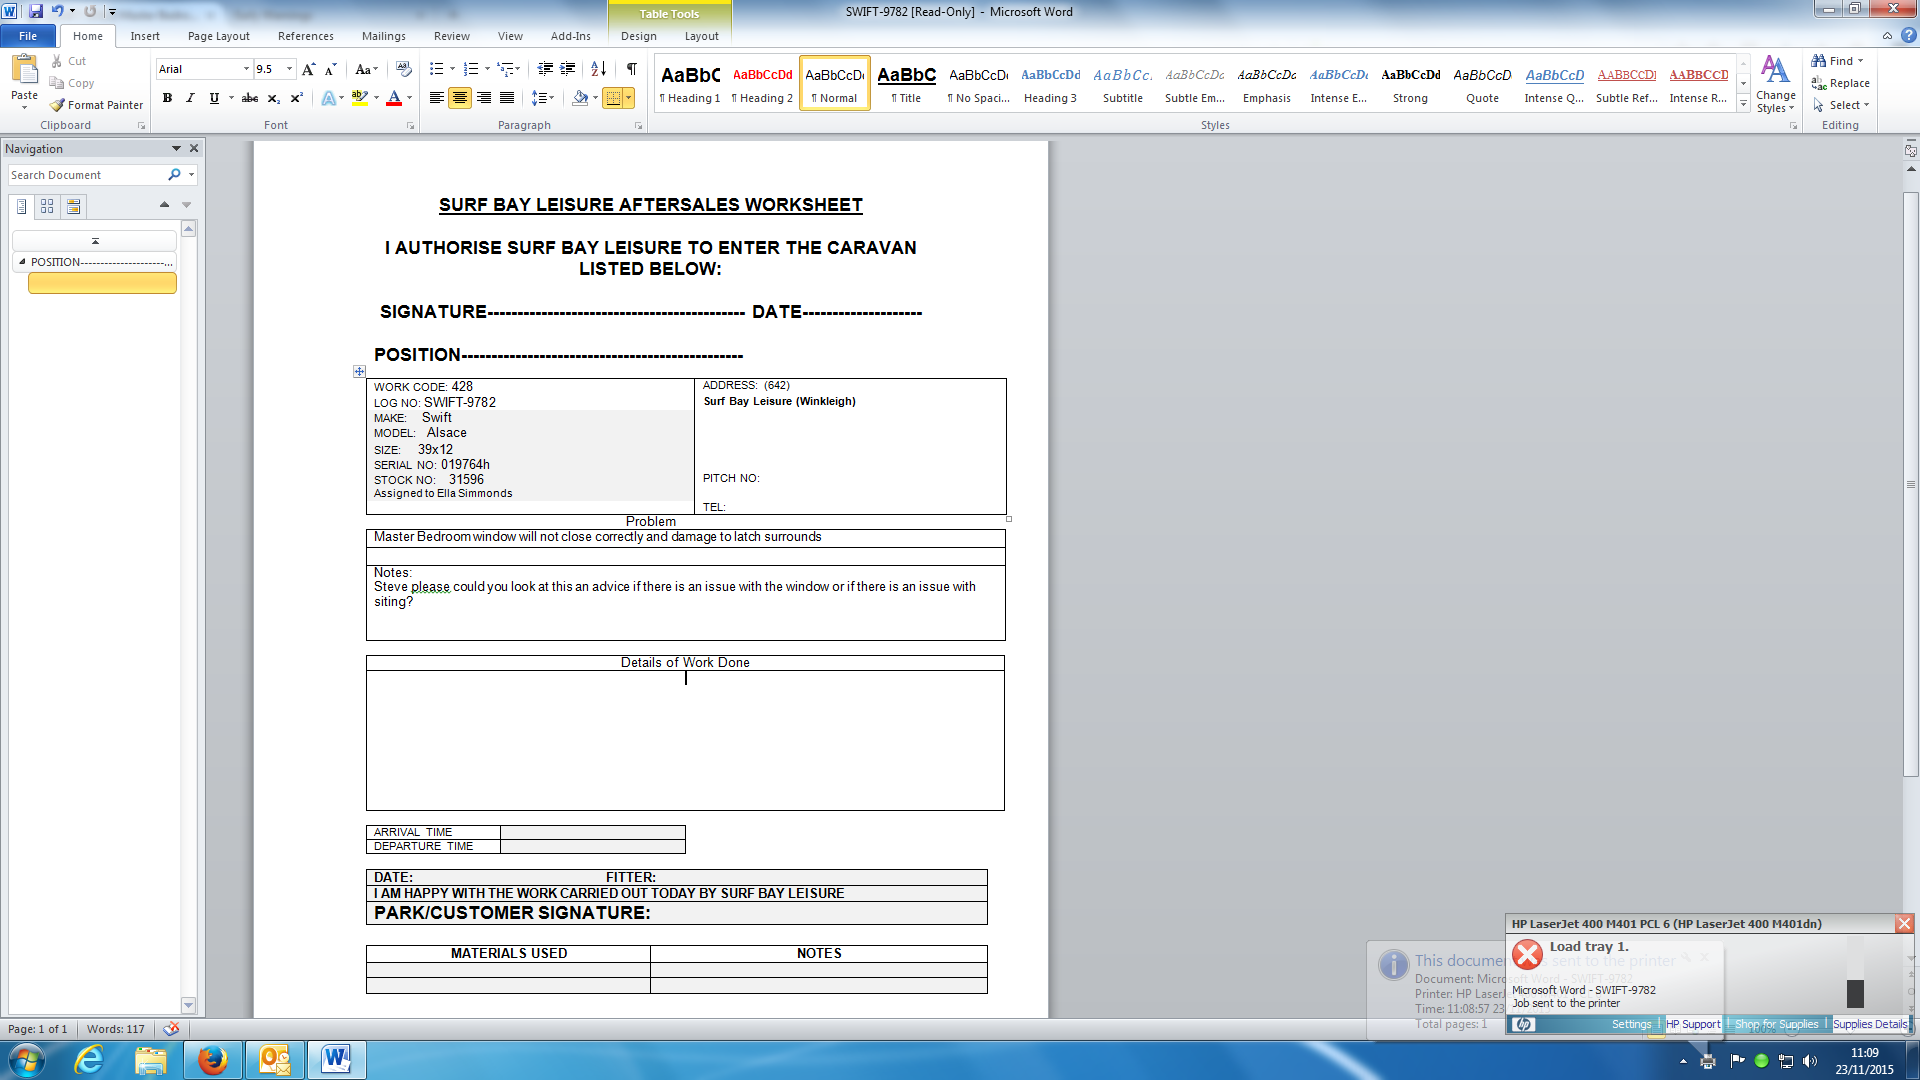Click the Strikethrough icon
Image resolution: width=1920 pixels, height=1080 pixels.
250,98
